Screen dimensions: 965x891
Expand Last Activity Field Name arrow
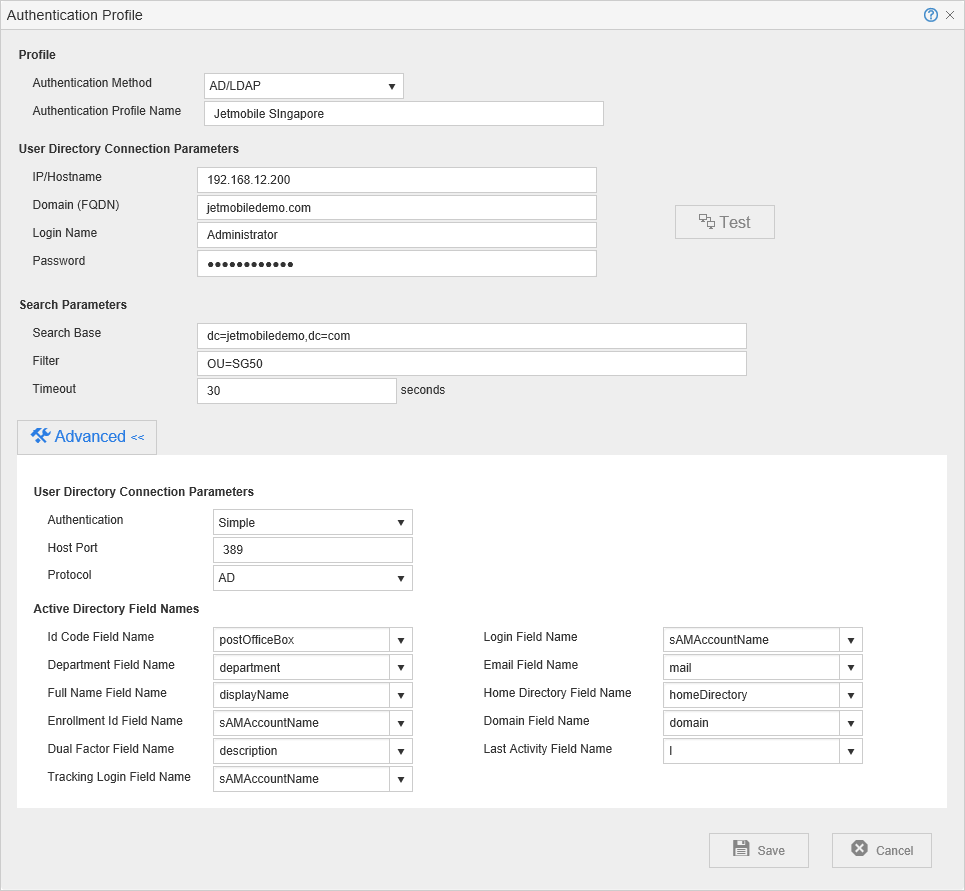[850, 751]
